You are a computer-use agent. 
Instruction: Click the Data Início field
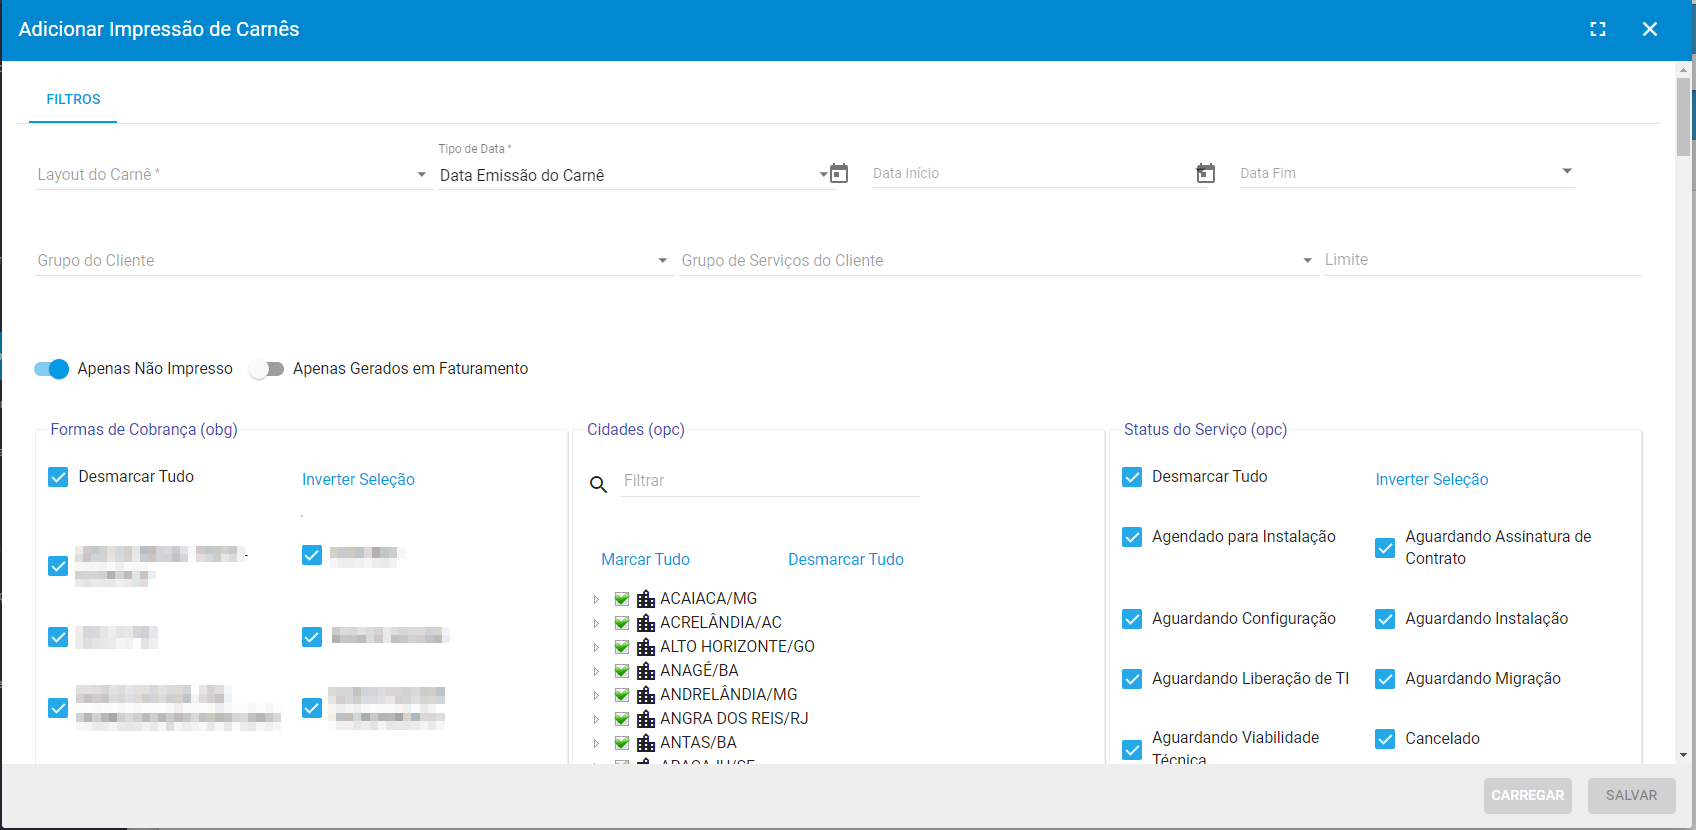click(1033, 173)
